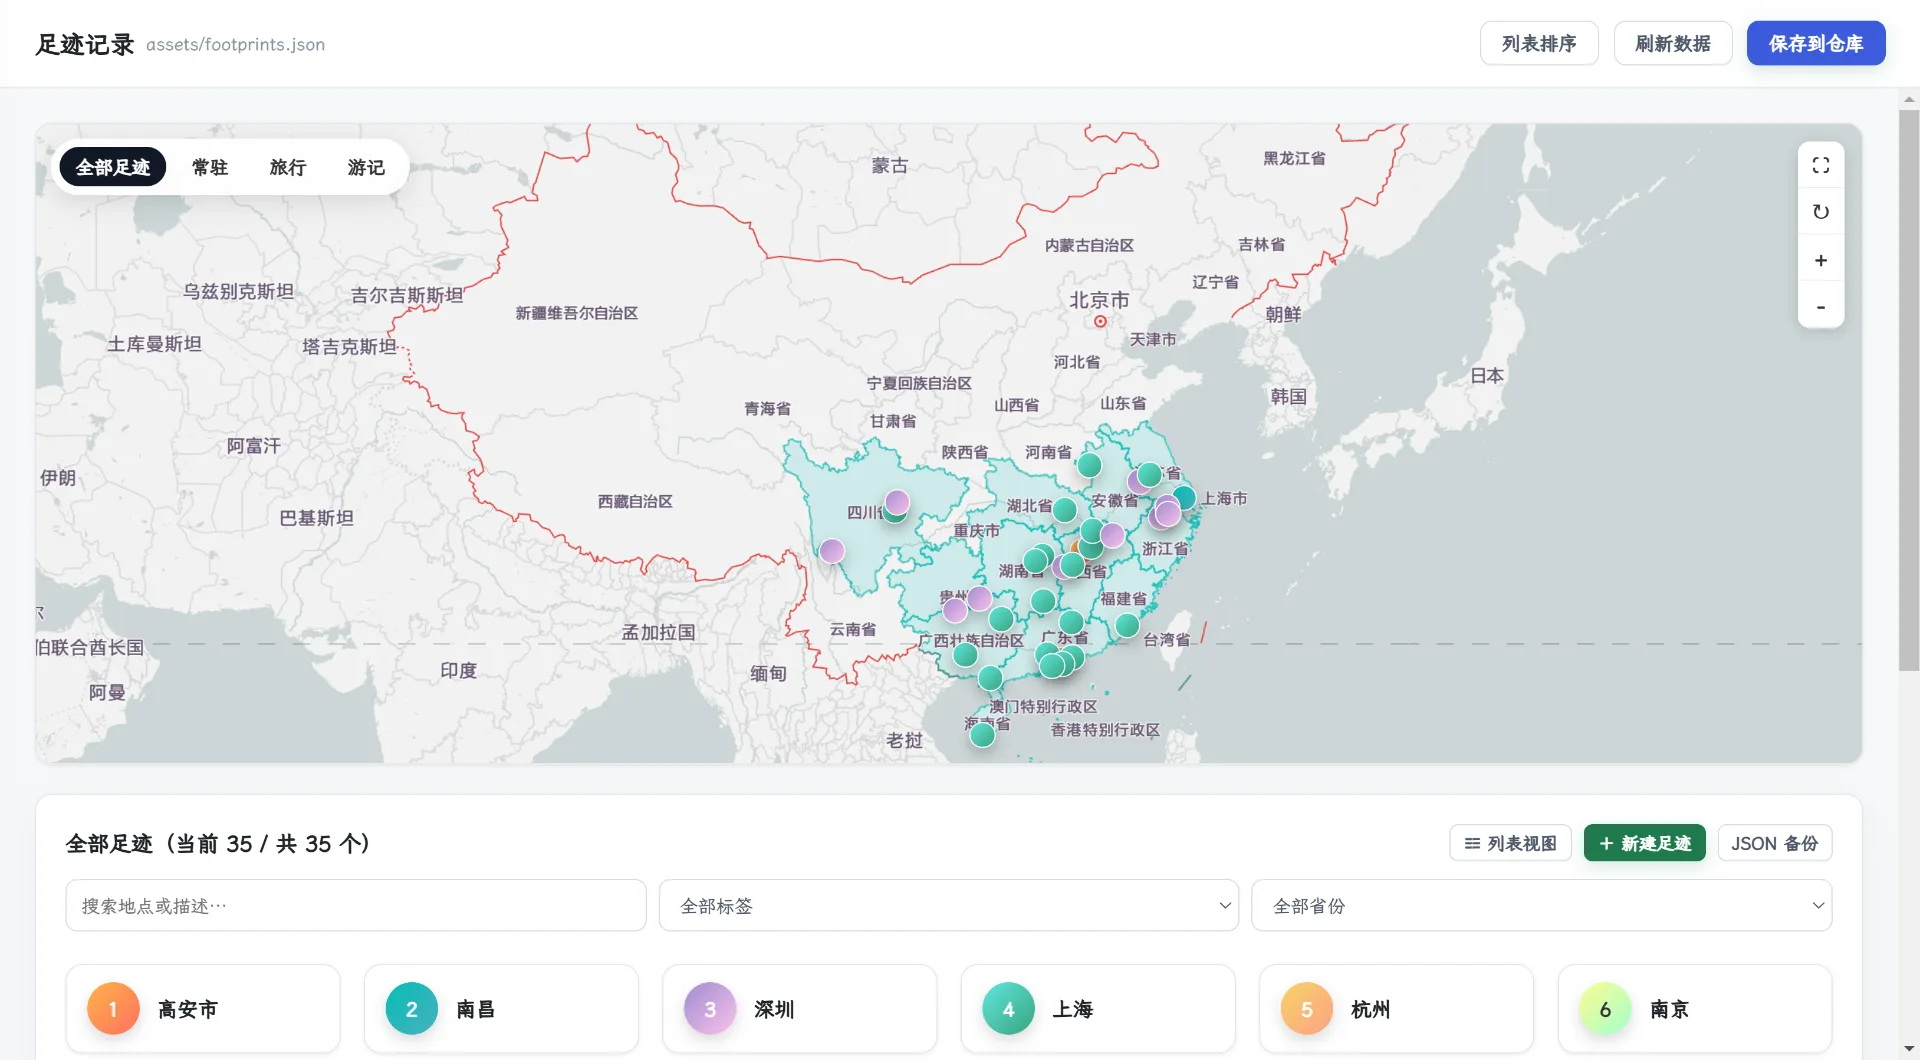This screenshot has height=1060, width=1920.
Task: Click the number 3 badge for 深圳
Action: pyautogui.click(x=710, y=1009)
